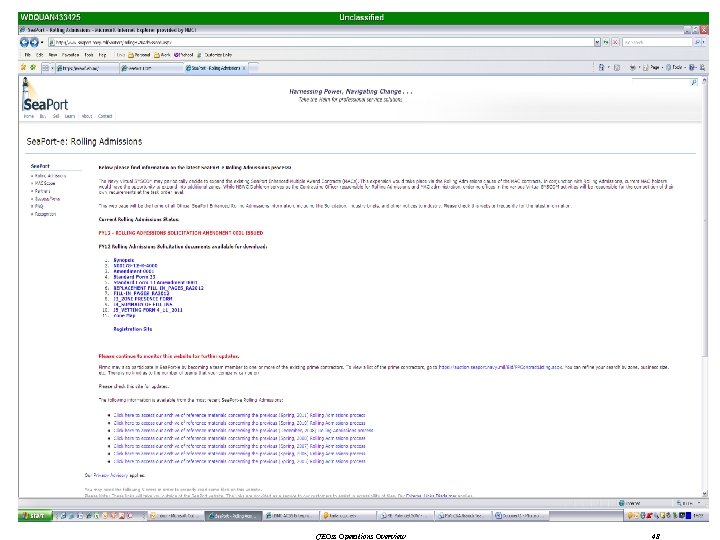Image resolution: width=720 pixels, height=540 pixels.
Task: Open the site Home navigation link
Action: tap(28, 116)
